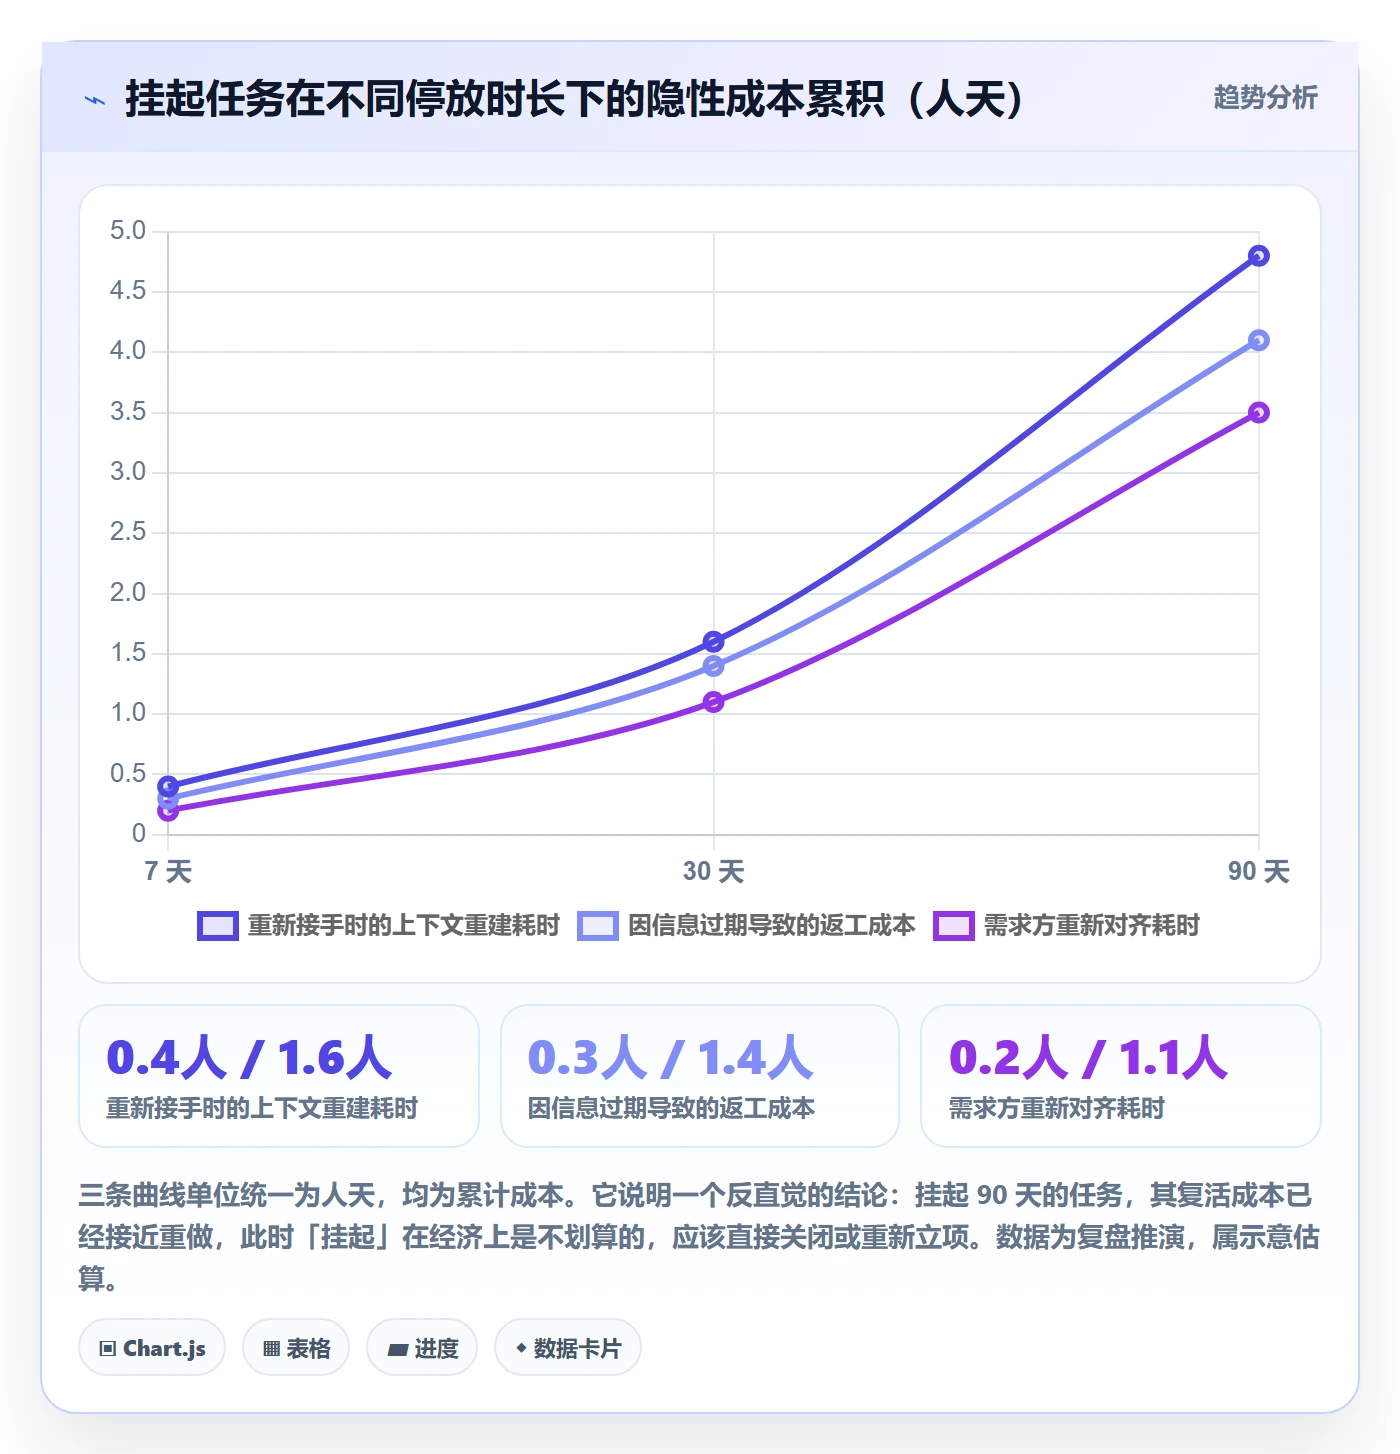Click the dark blue data point at 7 天

tap(168, 786)
